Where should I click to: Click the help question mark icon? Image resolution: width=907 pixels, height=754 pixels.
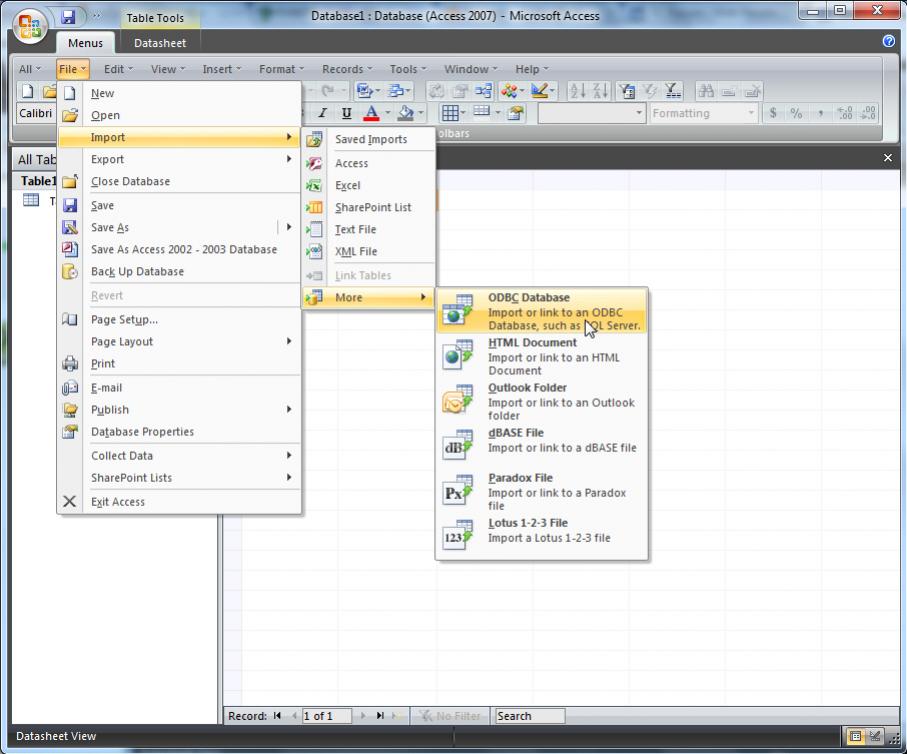pos(888,41)
